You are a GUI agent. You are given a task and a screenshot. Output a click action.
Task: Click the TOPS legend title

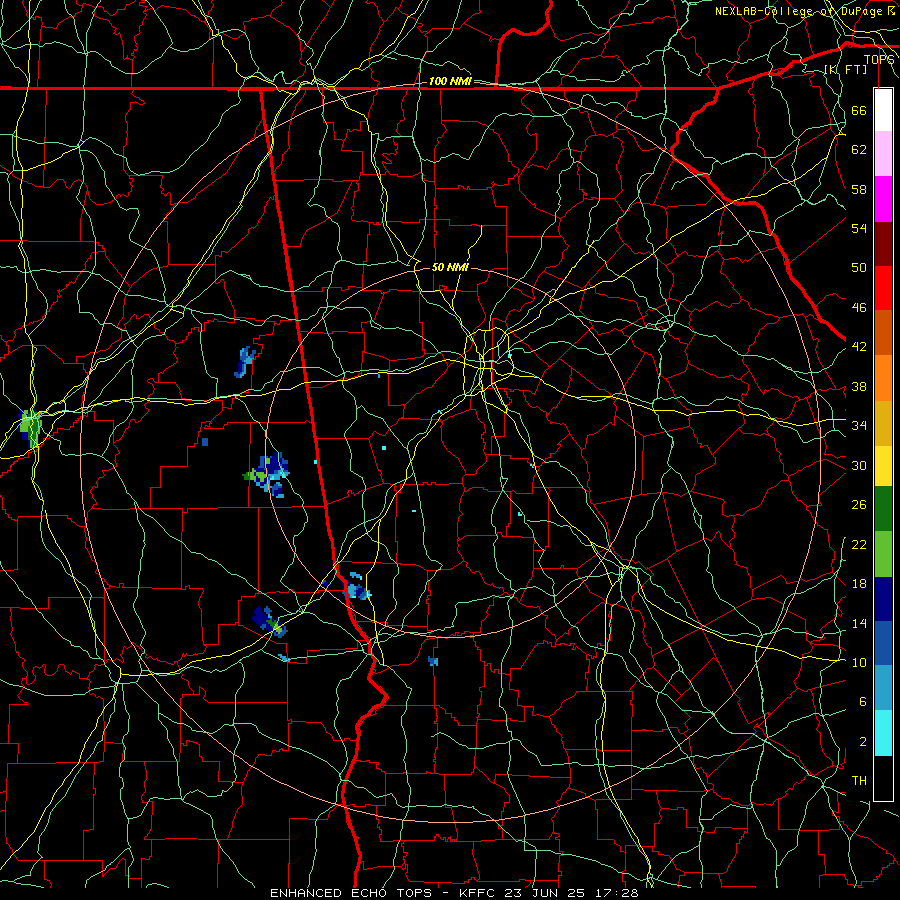879,59
